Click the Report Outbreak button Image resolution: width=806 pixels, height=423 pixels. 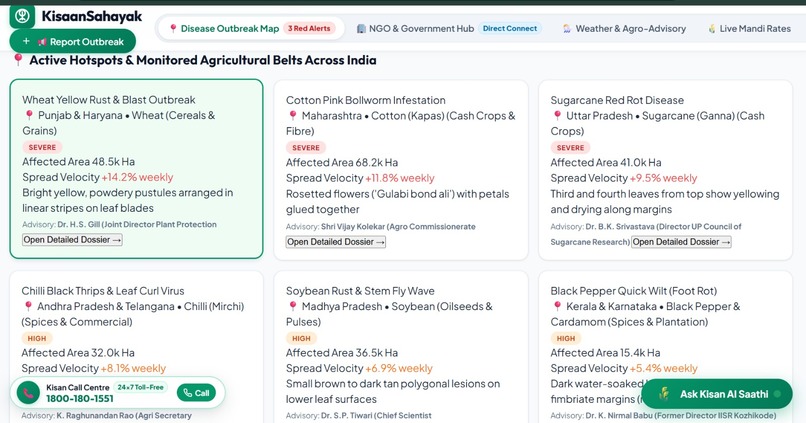(72, 42)
